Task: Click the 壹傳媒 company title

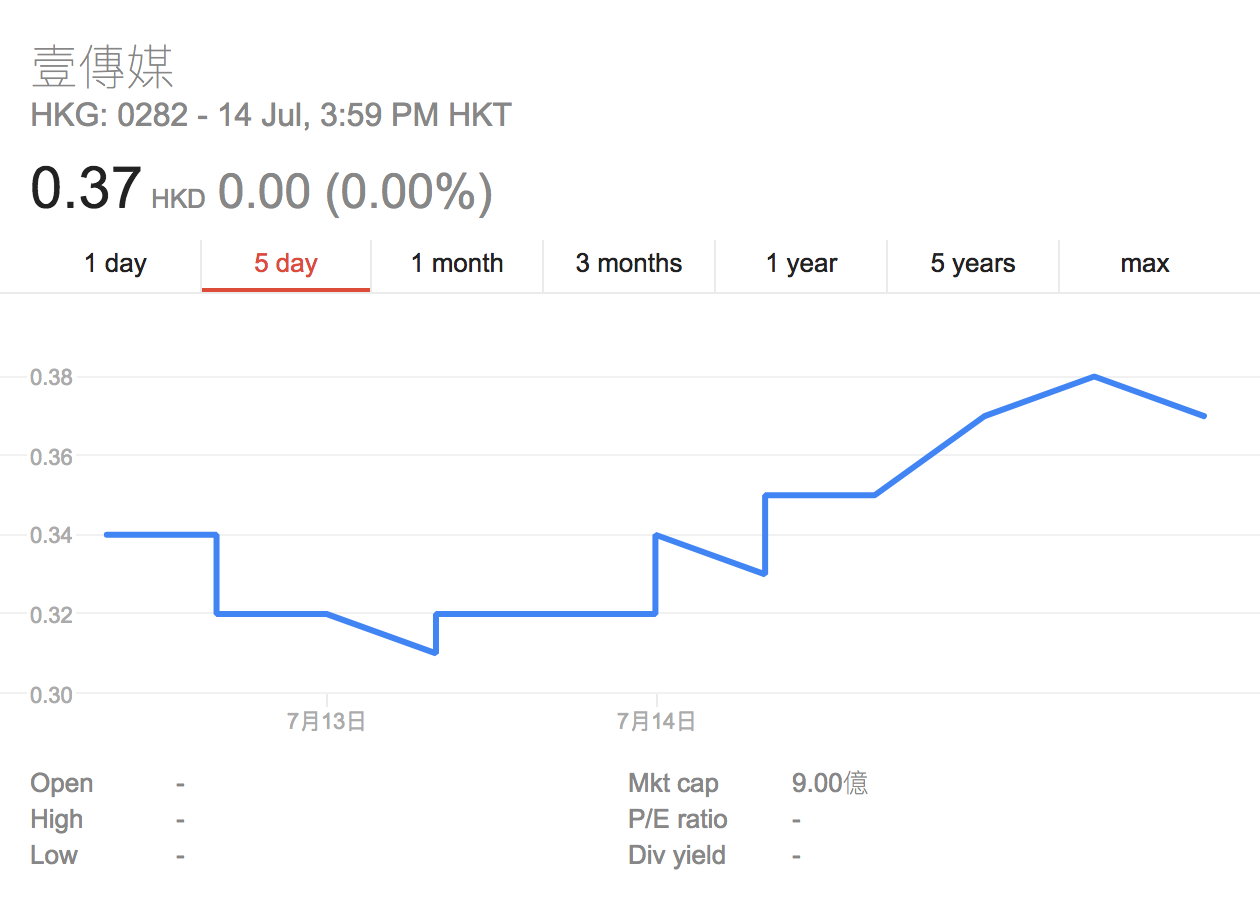Action: coord(102,68)
